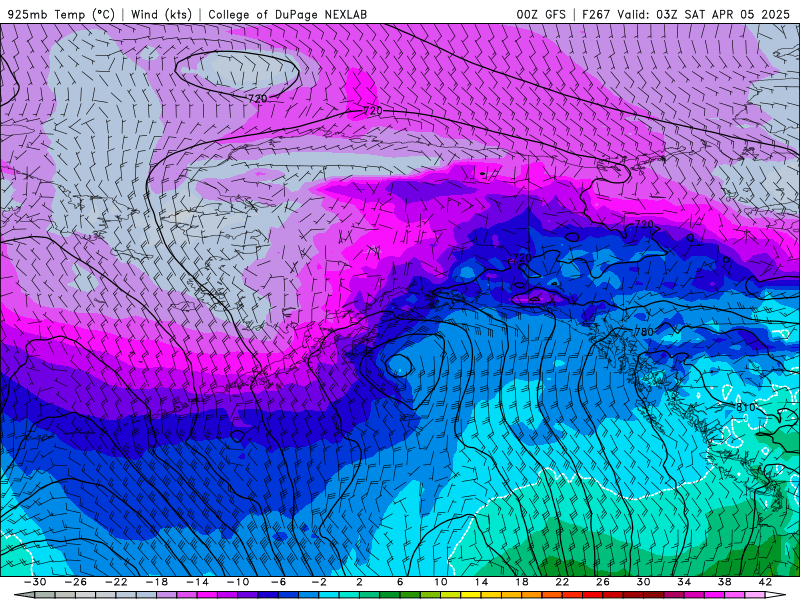Select the positive "22" colorbar scale label

coord(562,582)
